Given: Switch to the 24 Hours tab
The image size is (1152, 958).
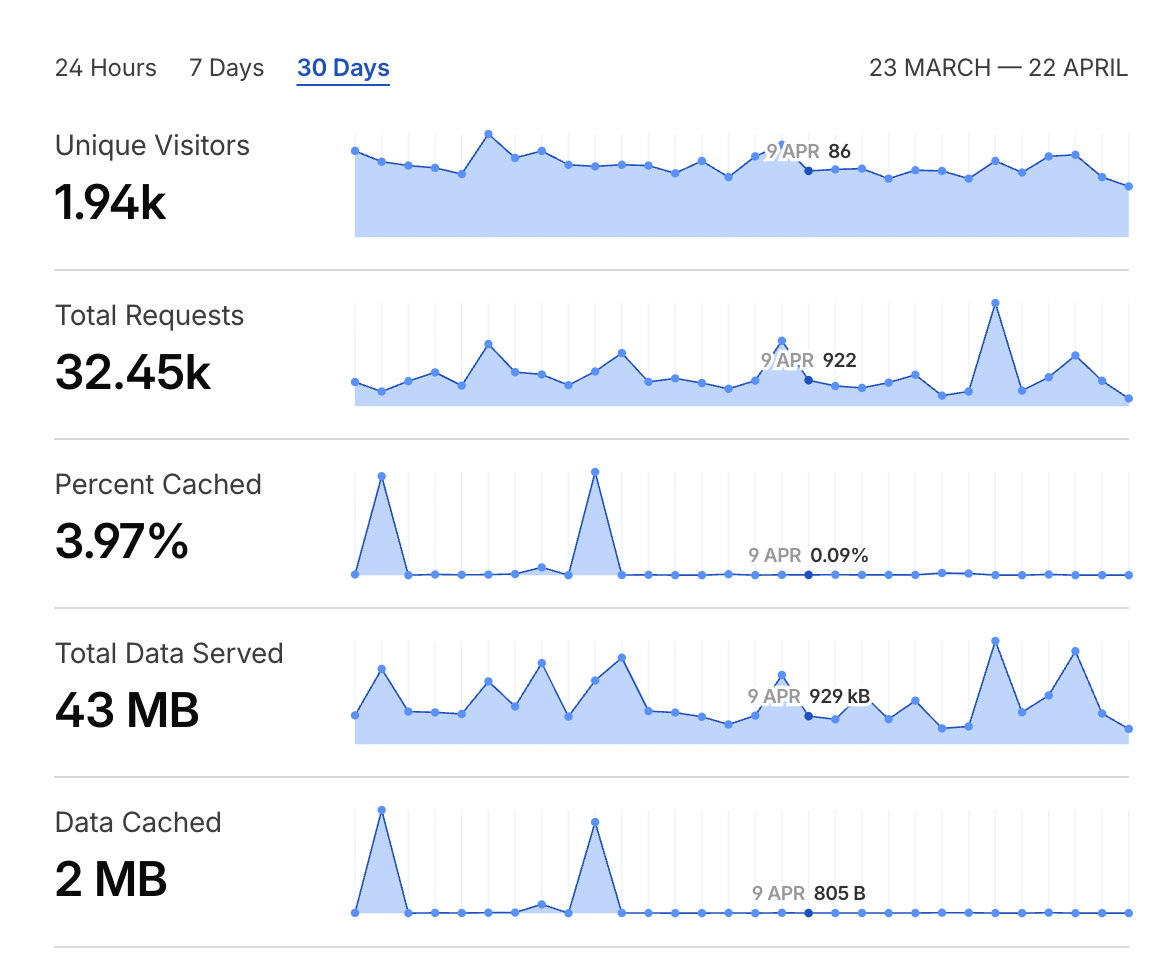Looking at the screenshot, I should point(106,68).
